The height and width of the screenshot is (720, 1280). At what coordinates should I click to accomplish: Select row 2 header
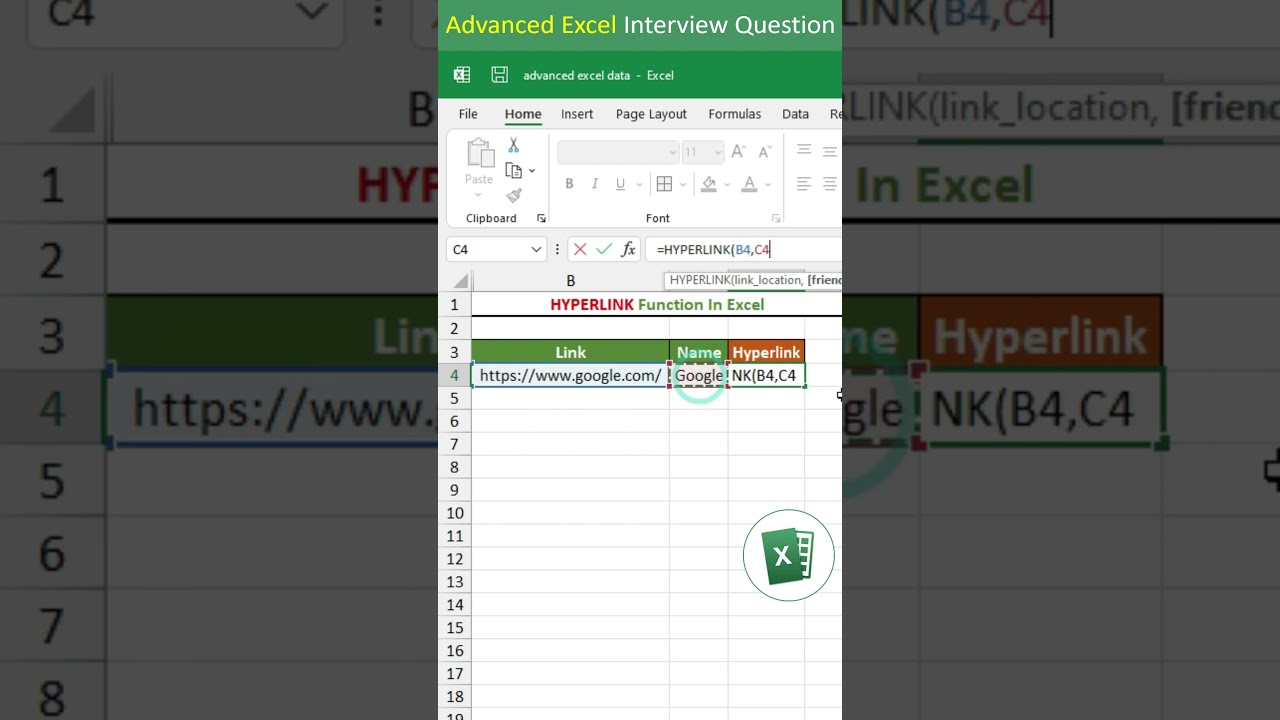click(455, 328)
